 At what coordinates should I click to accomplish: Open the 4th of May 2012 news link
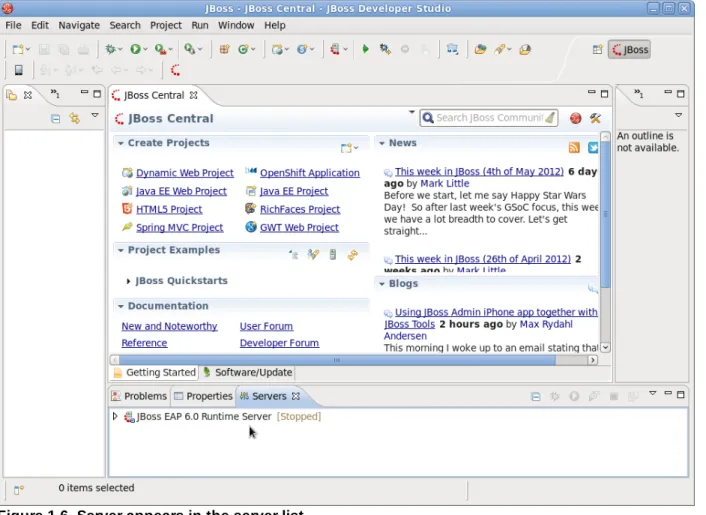click(479, 172)
